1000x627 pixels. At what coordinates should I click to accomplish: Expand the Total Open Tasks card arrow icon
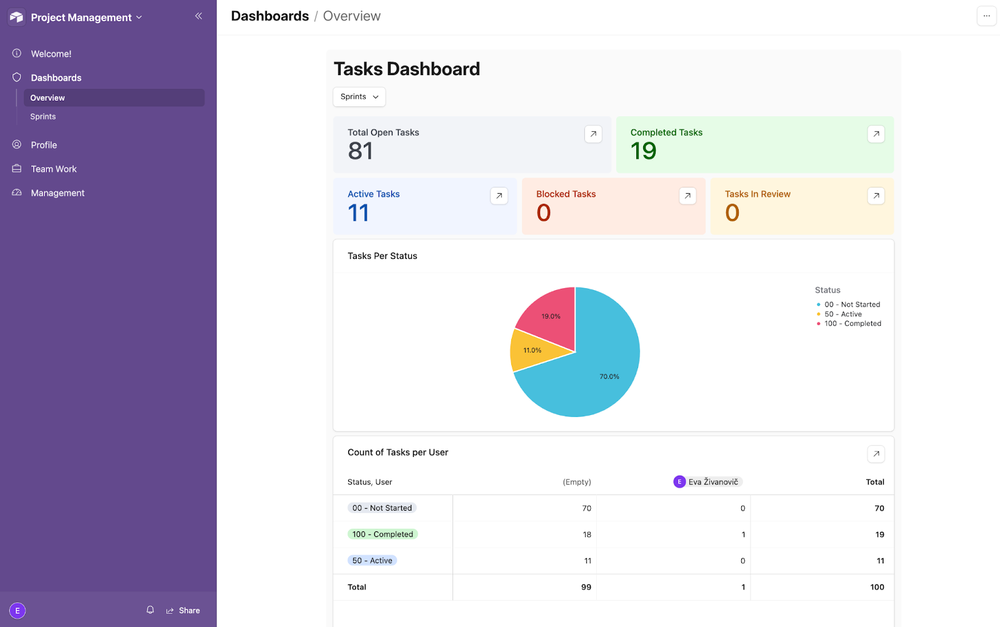pos(593,133)
